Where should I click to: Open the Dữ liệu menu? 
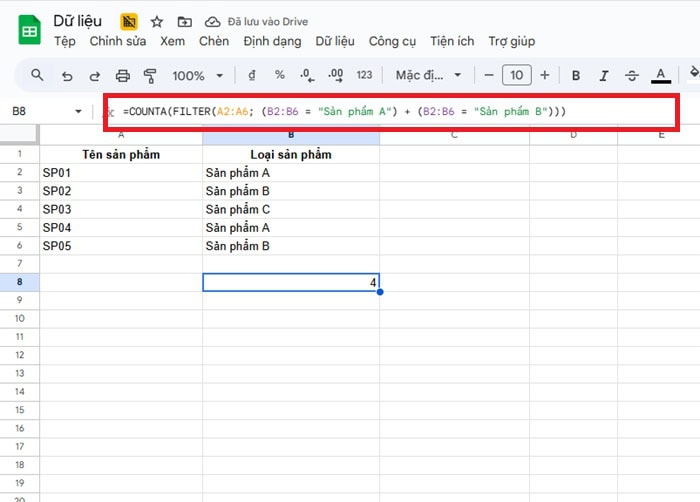(x=335, y=41)
